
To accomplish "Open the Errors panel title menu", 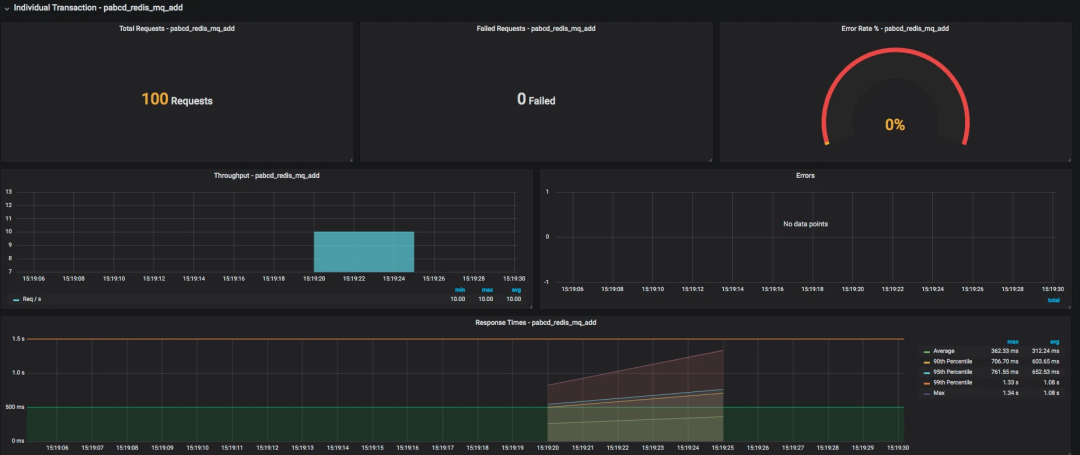I will tap(805, 176).
